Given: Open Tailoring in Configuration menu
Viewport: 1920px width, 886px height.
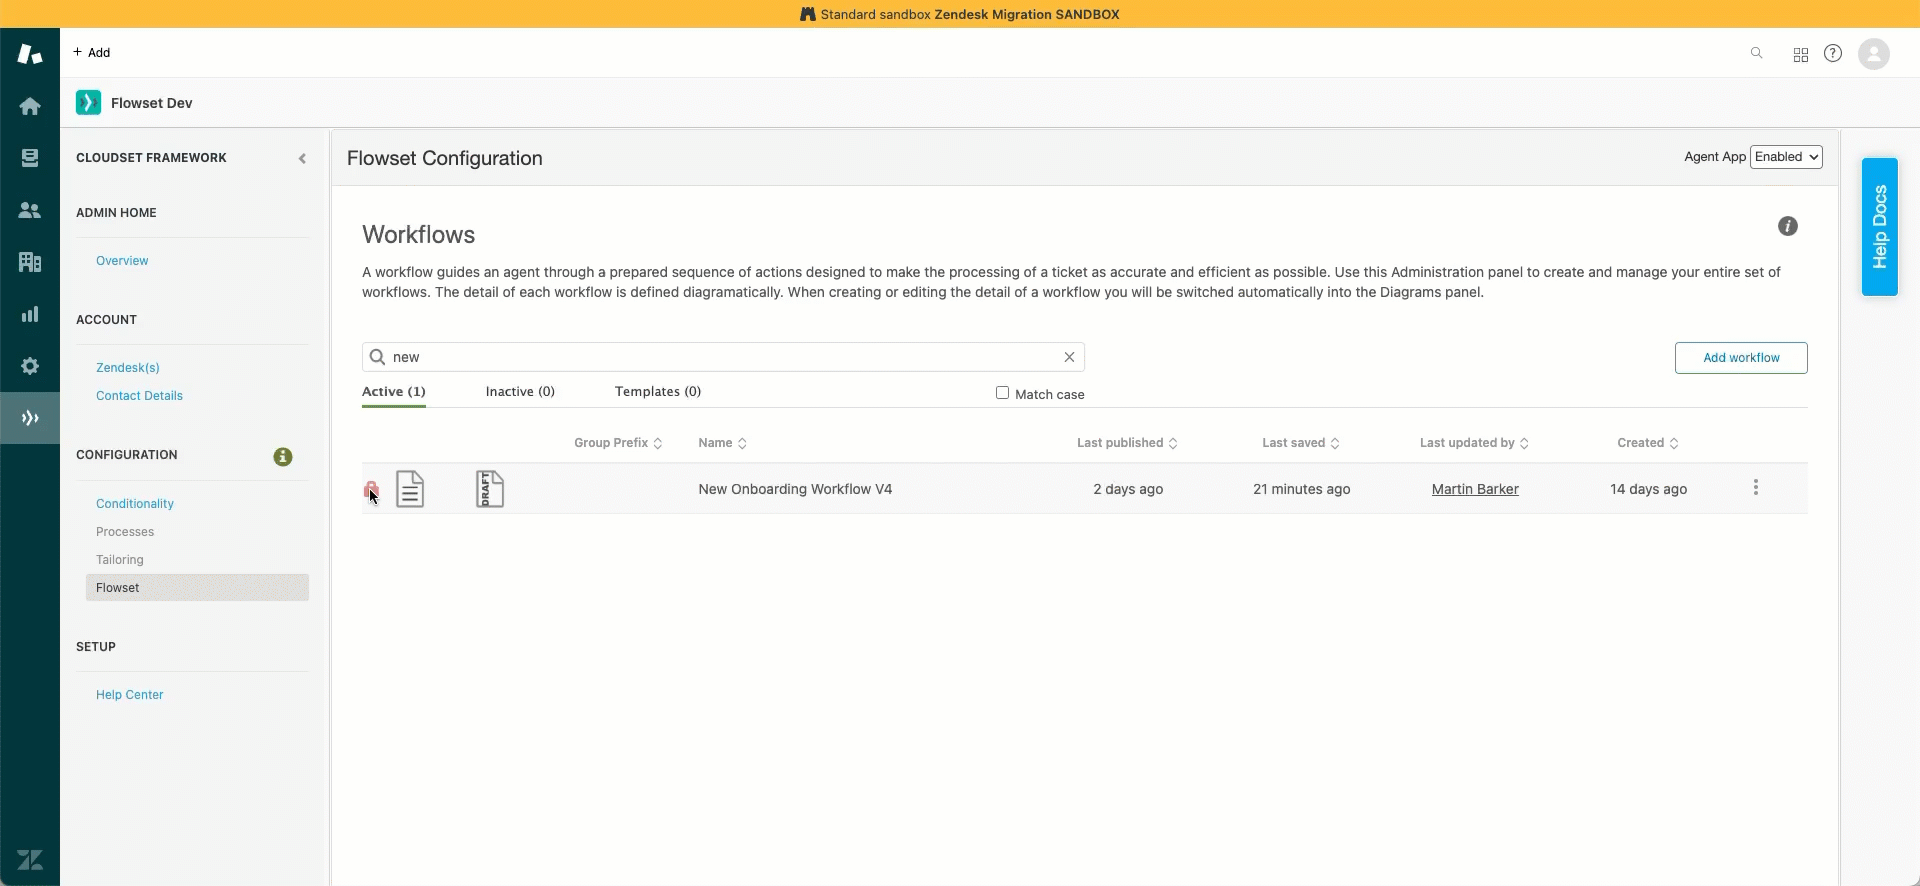Looking at the screenshot, I should click(x=120, y=560).
